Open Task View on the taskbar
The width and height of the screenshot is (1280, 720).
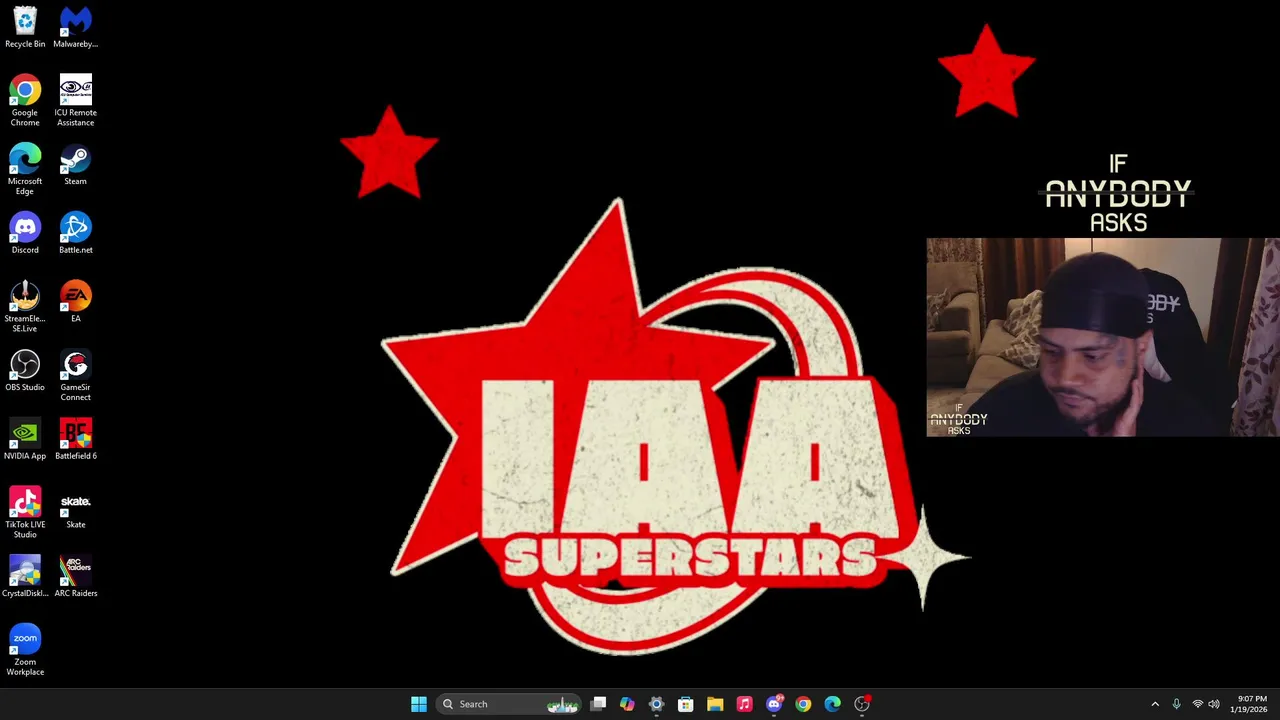coord(598,704)
